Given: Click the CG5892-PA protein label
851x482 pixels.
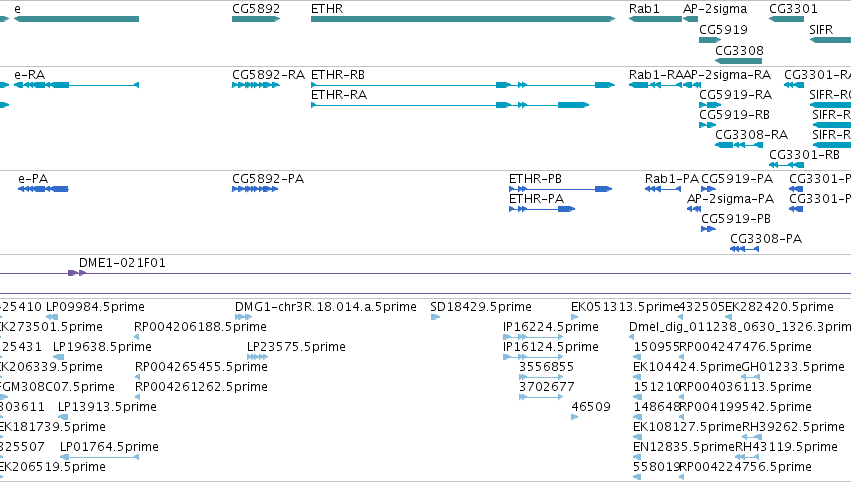Looking at the screenshot, I should click(x=268, y=179).
